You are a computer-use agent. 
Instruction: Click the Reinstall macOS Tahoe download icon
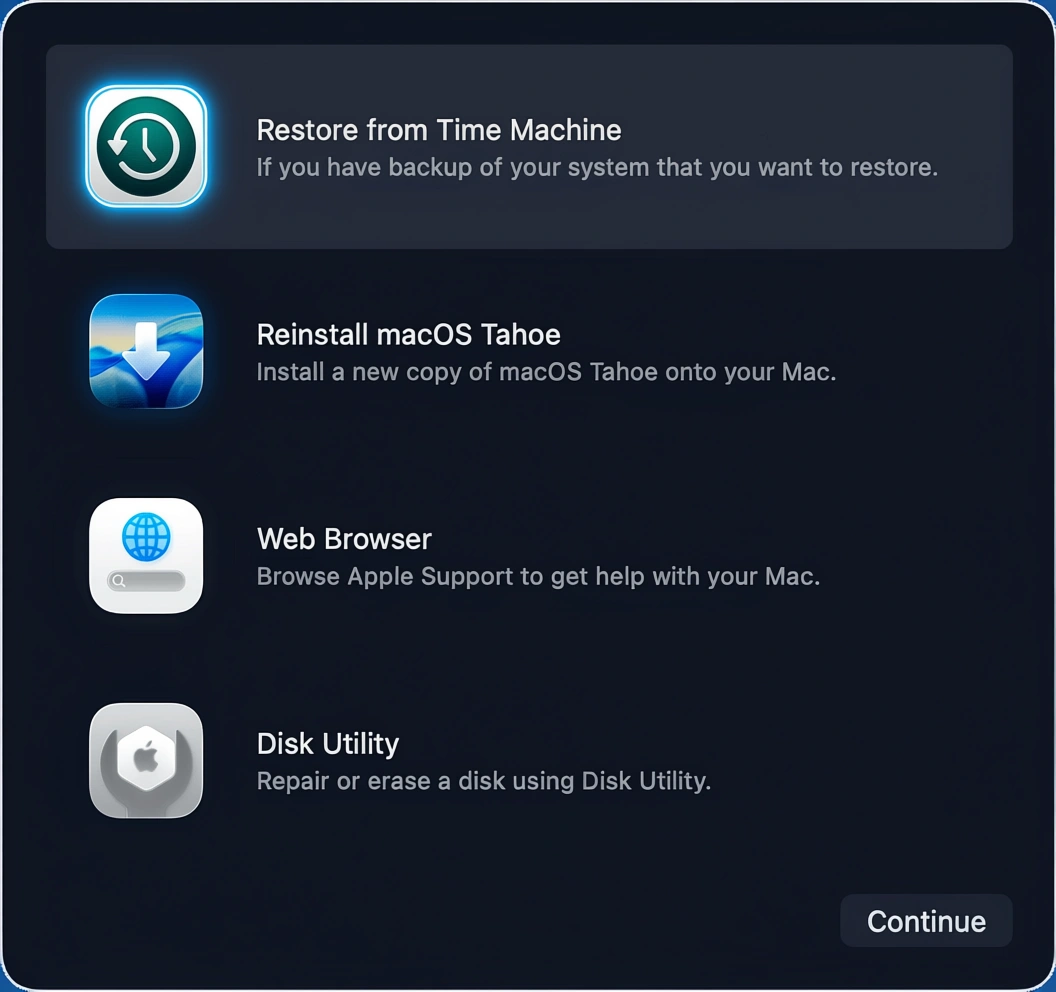coord(146,351)
